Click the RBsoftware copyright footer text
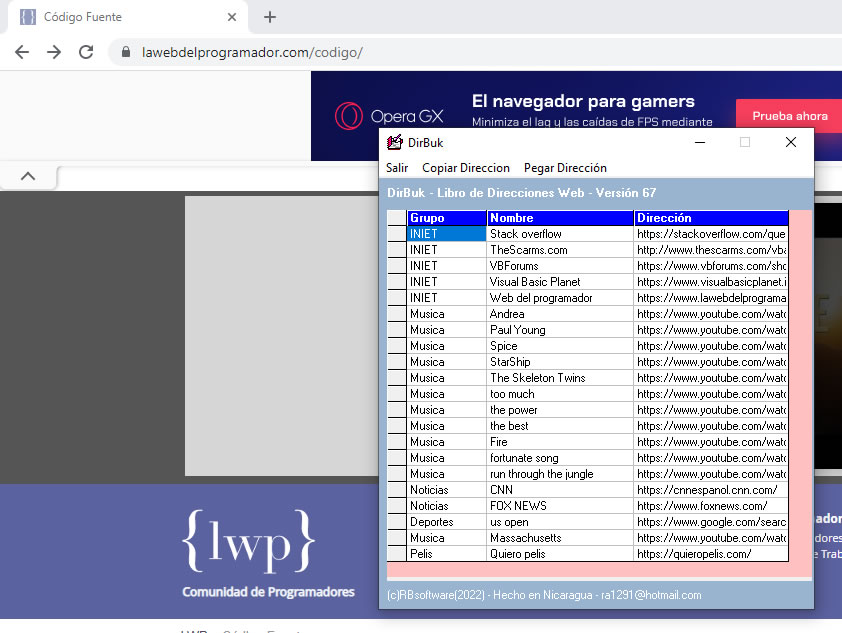The height and width of the screenshot is (633, 842). 544,595
